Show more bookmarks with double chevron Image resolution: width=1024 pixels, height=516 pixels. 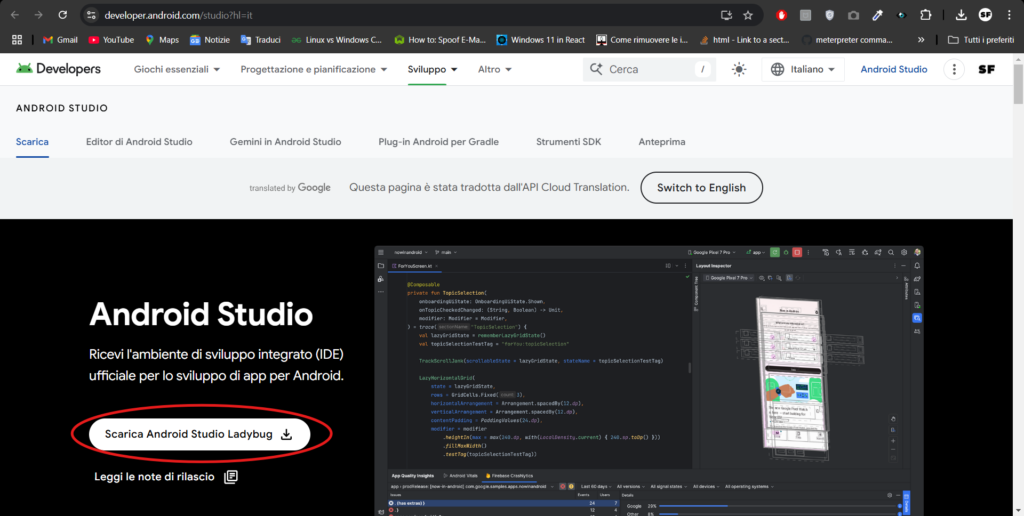tap(921, 40)
